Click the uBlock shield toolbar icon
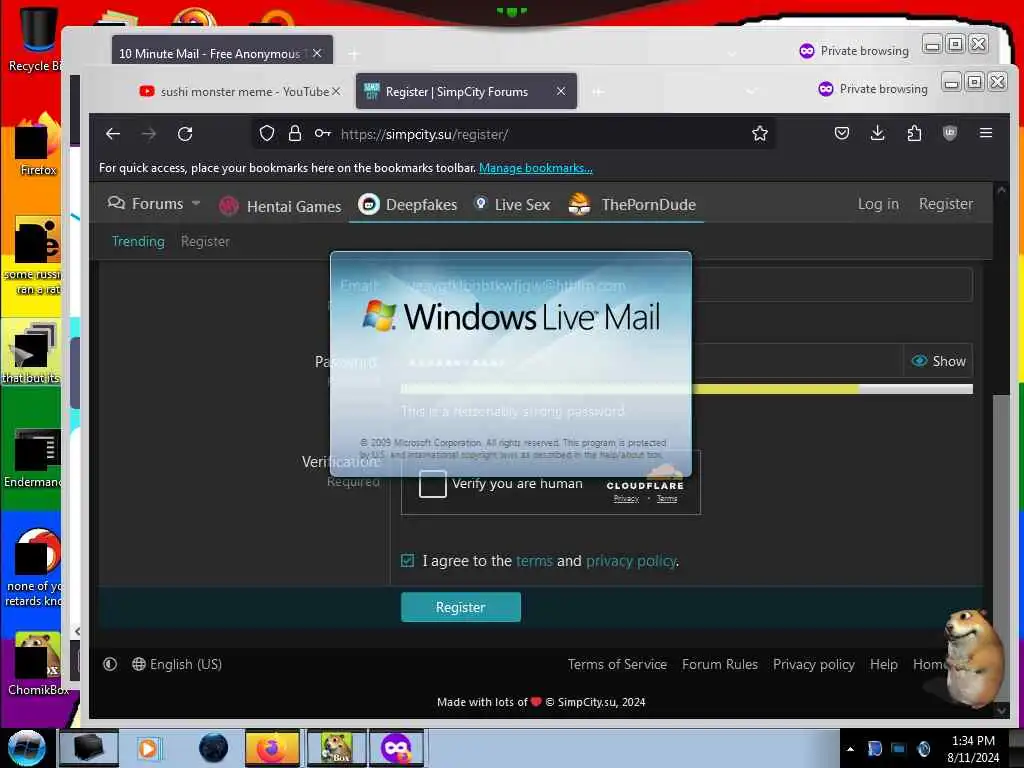 pos(950,133)
